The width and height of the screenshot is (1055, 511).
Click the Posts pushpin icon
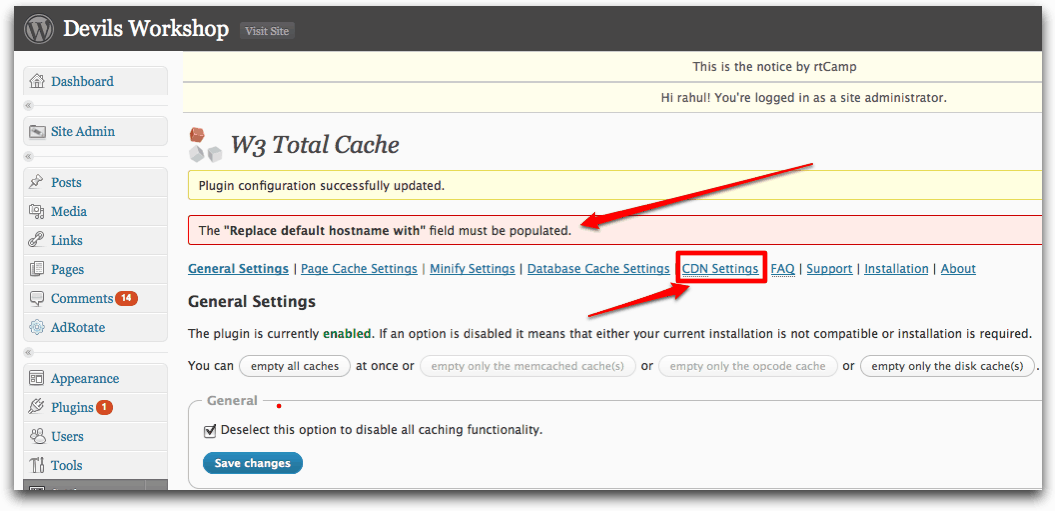pos(37,182)
